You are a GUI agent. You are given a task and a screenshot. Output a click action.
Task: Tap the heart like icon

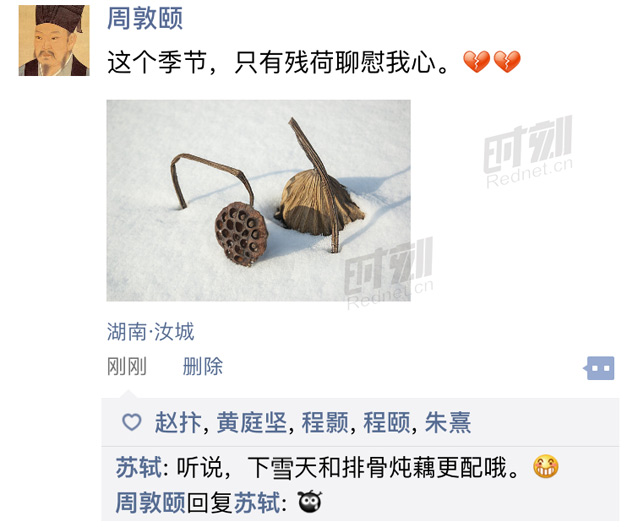[132, 422]
